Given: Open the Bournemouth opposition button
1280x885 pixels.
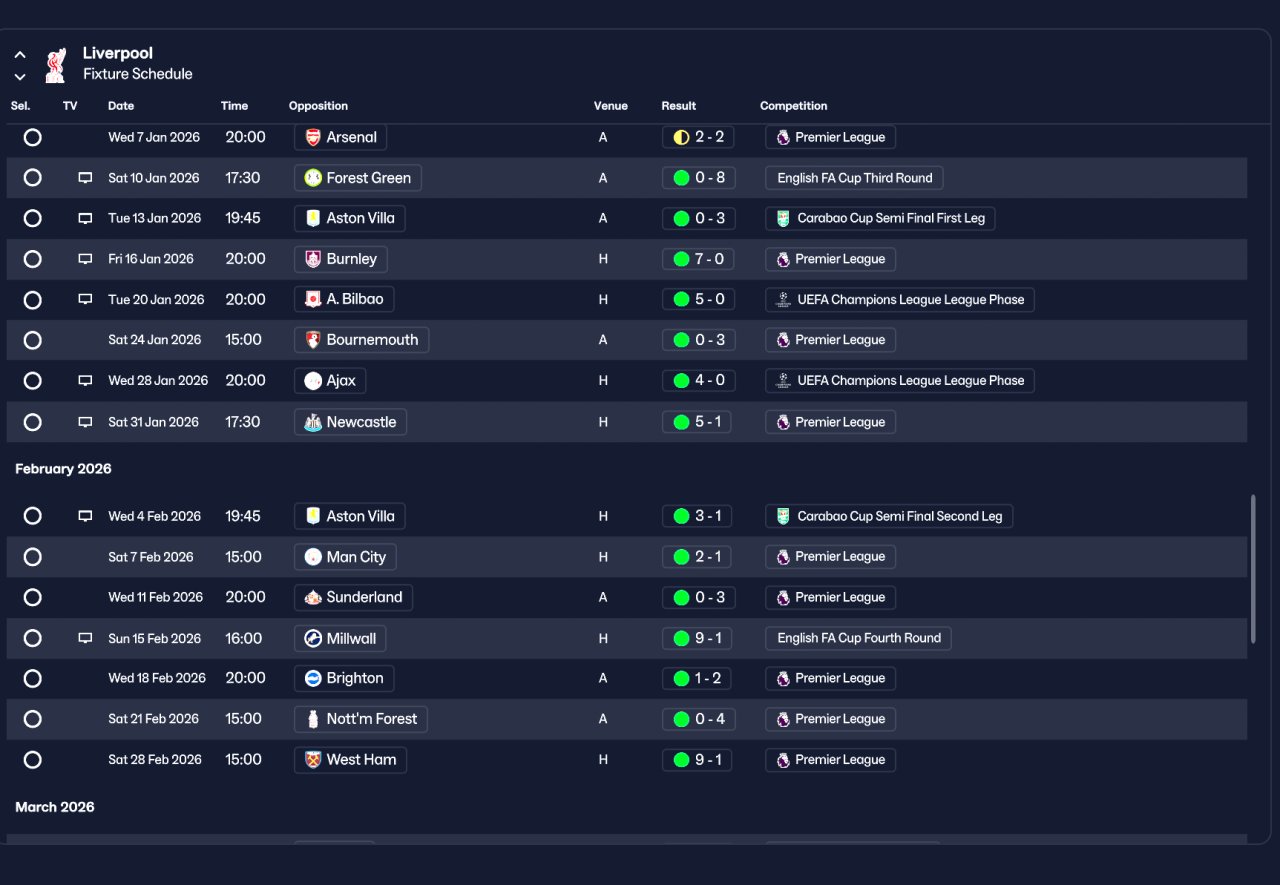Looking at the screenshot, I should click(361, 340).
